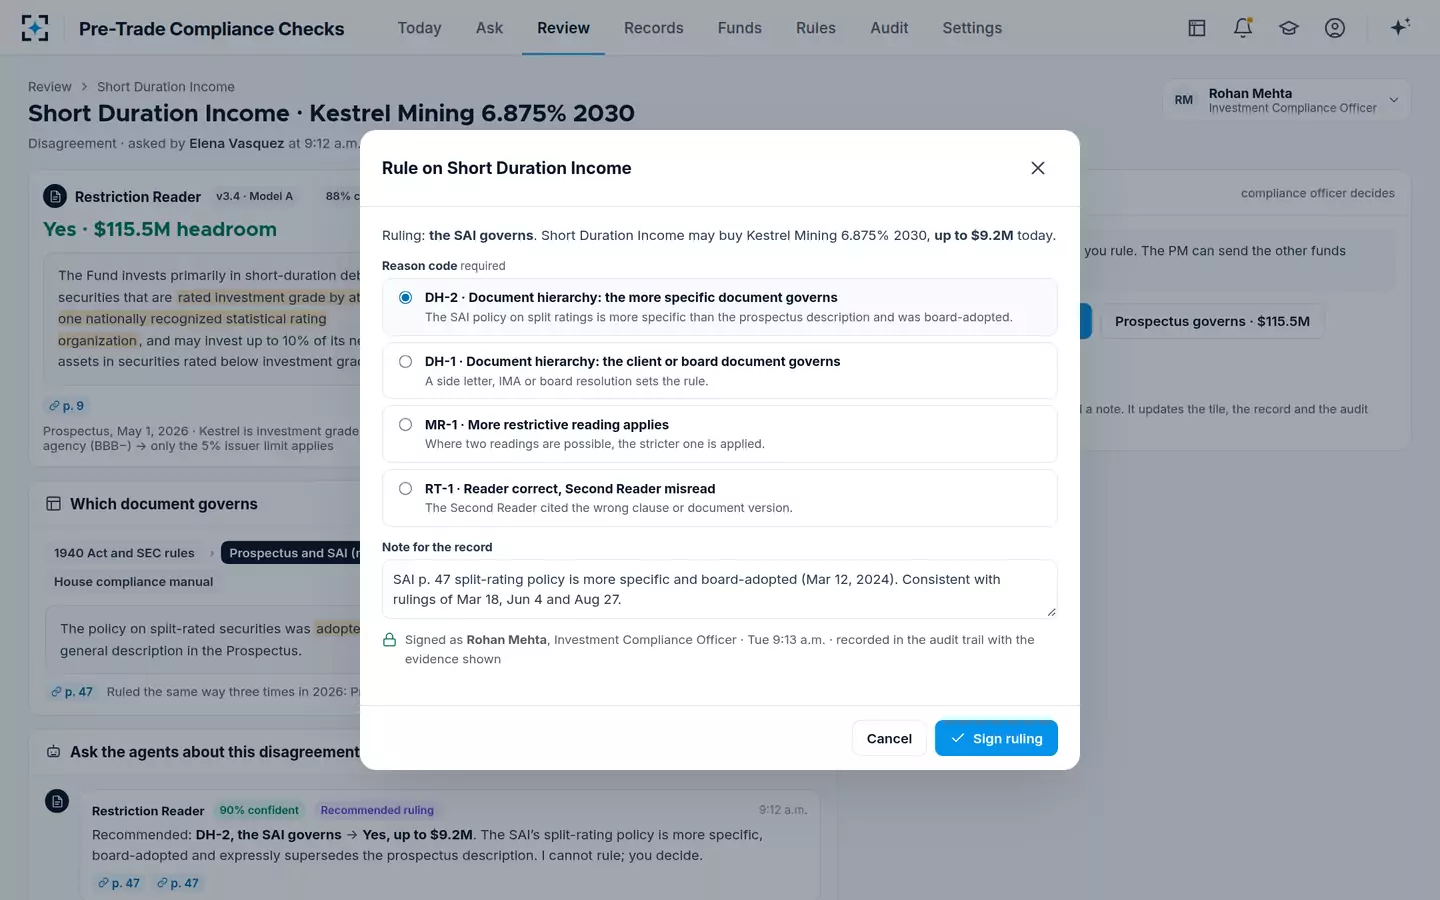Image resolution: width=1440 pixels, height=900 pixels.
Task: Click the 9:12 a.m. timestamp in chat
Action: 783,810
